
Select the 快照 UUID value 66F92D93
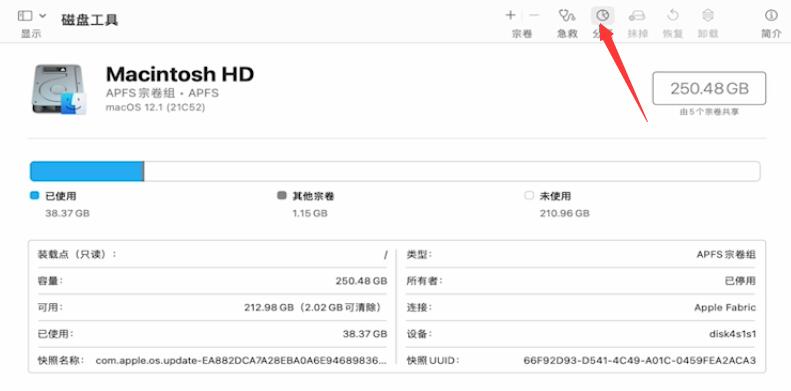[x=640, y=360]
